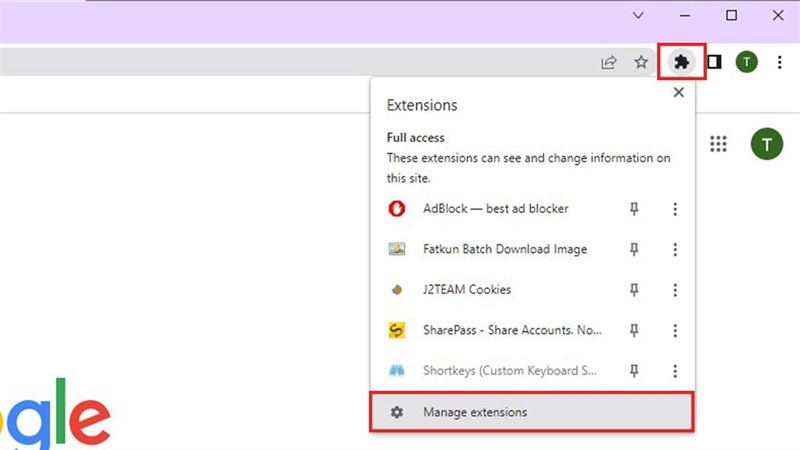
Task: Minimize the Chrome window
Action: pos(685,15)
